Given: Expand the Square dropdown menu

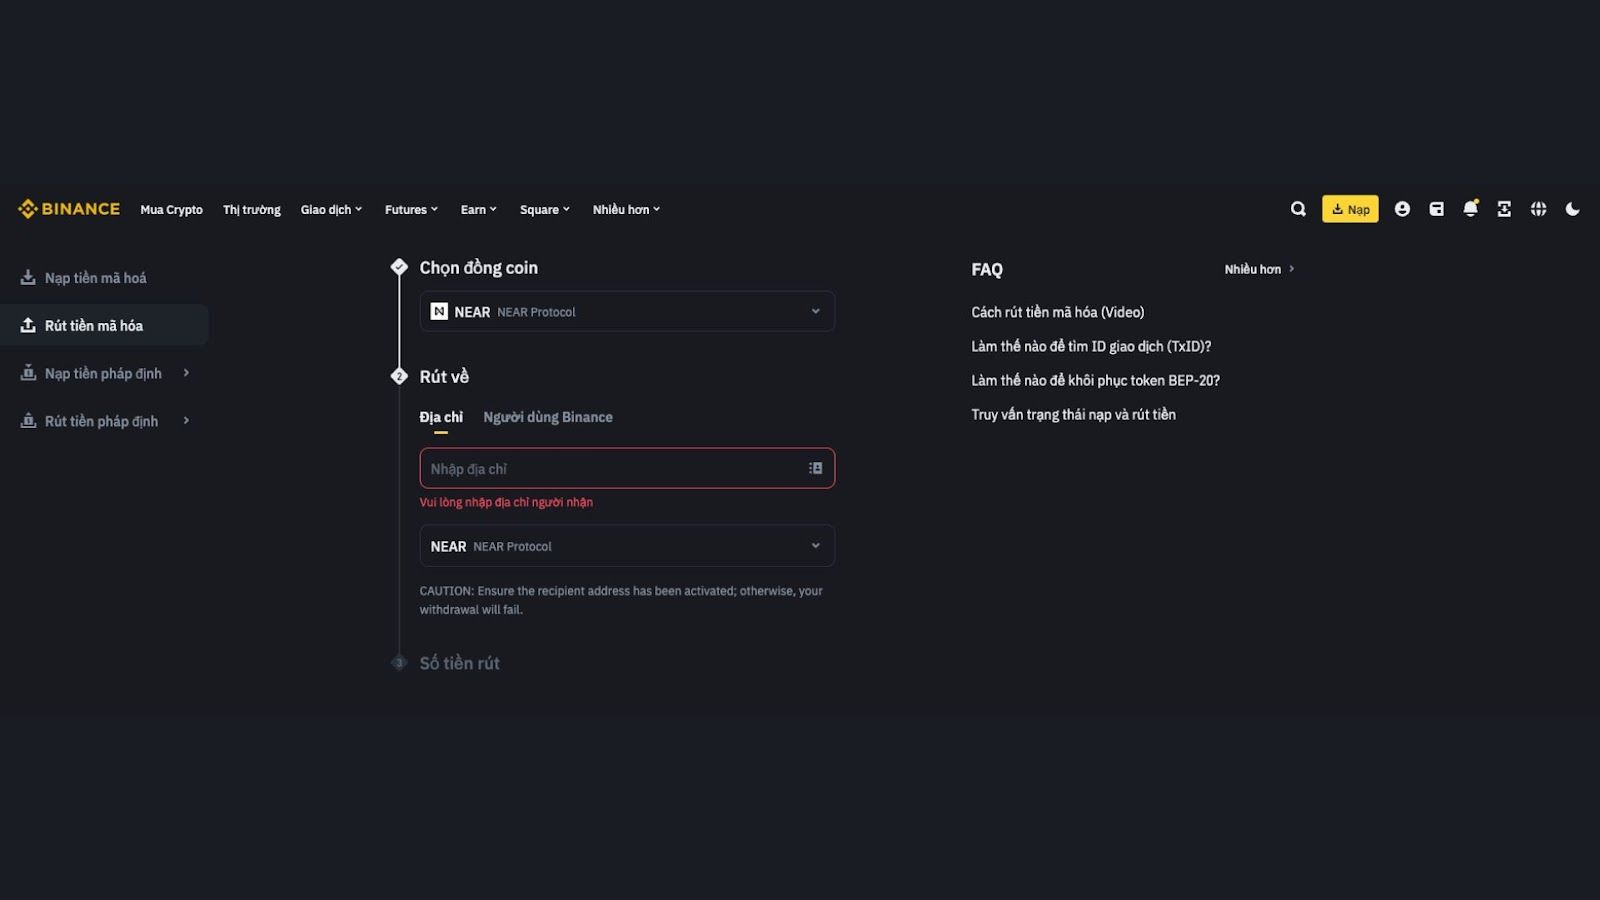Looking at the screenshot, I should pos(544,209).
